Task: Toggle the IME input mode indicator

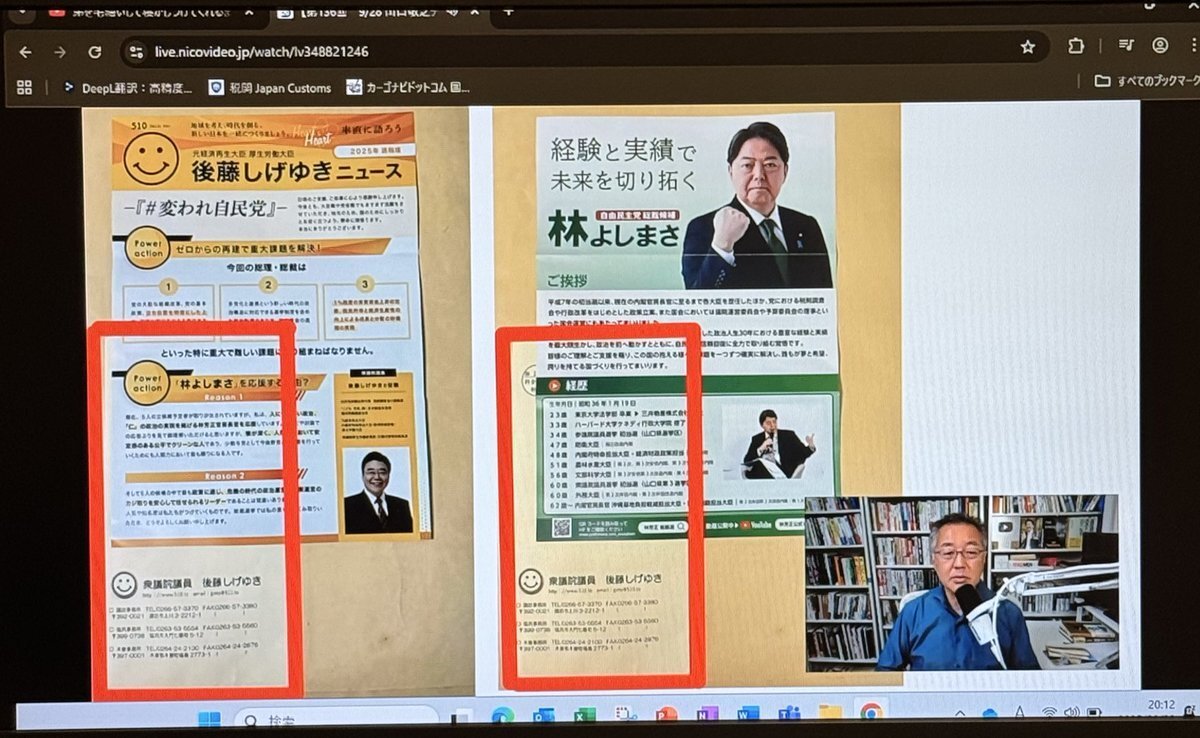Action: [x=1019, y=713]
